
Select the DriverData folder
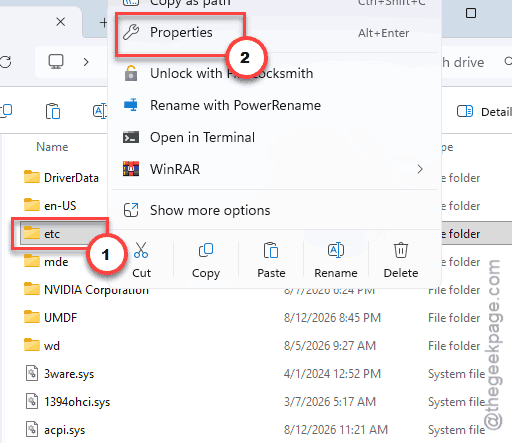[x=71, y=178]
